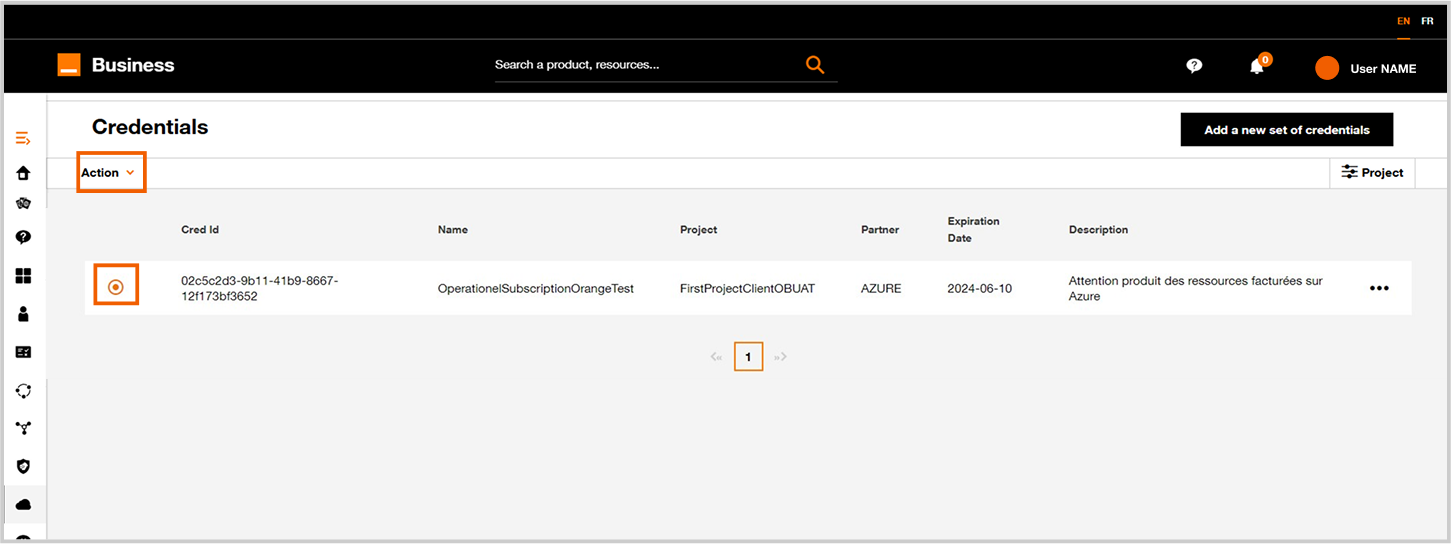Image resolution: width=1451 pixels, height=544 pixels.
Task: Click credential id 02c5c2d3-9b11-41b9-8667
Action: pyautogui.click(x=260, y=288)
